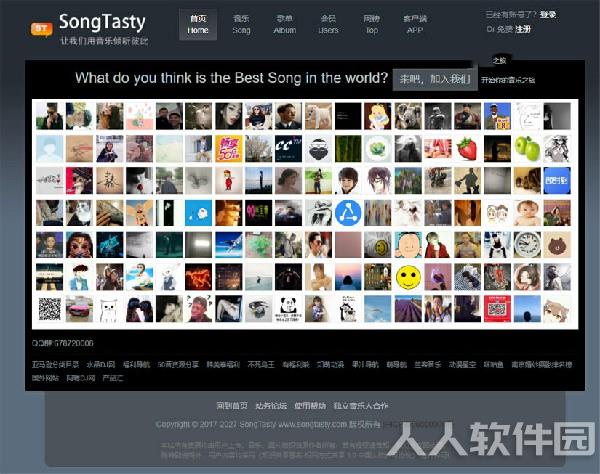Screen dimensions: 600x474
Task: Select the cartoon couple avatar
Action: [x=497, y=213]
